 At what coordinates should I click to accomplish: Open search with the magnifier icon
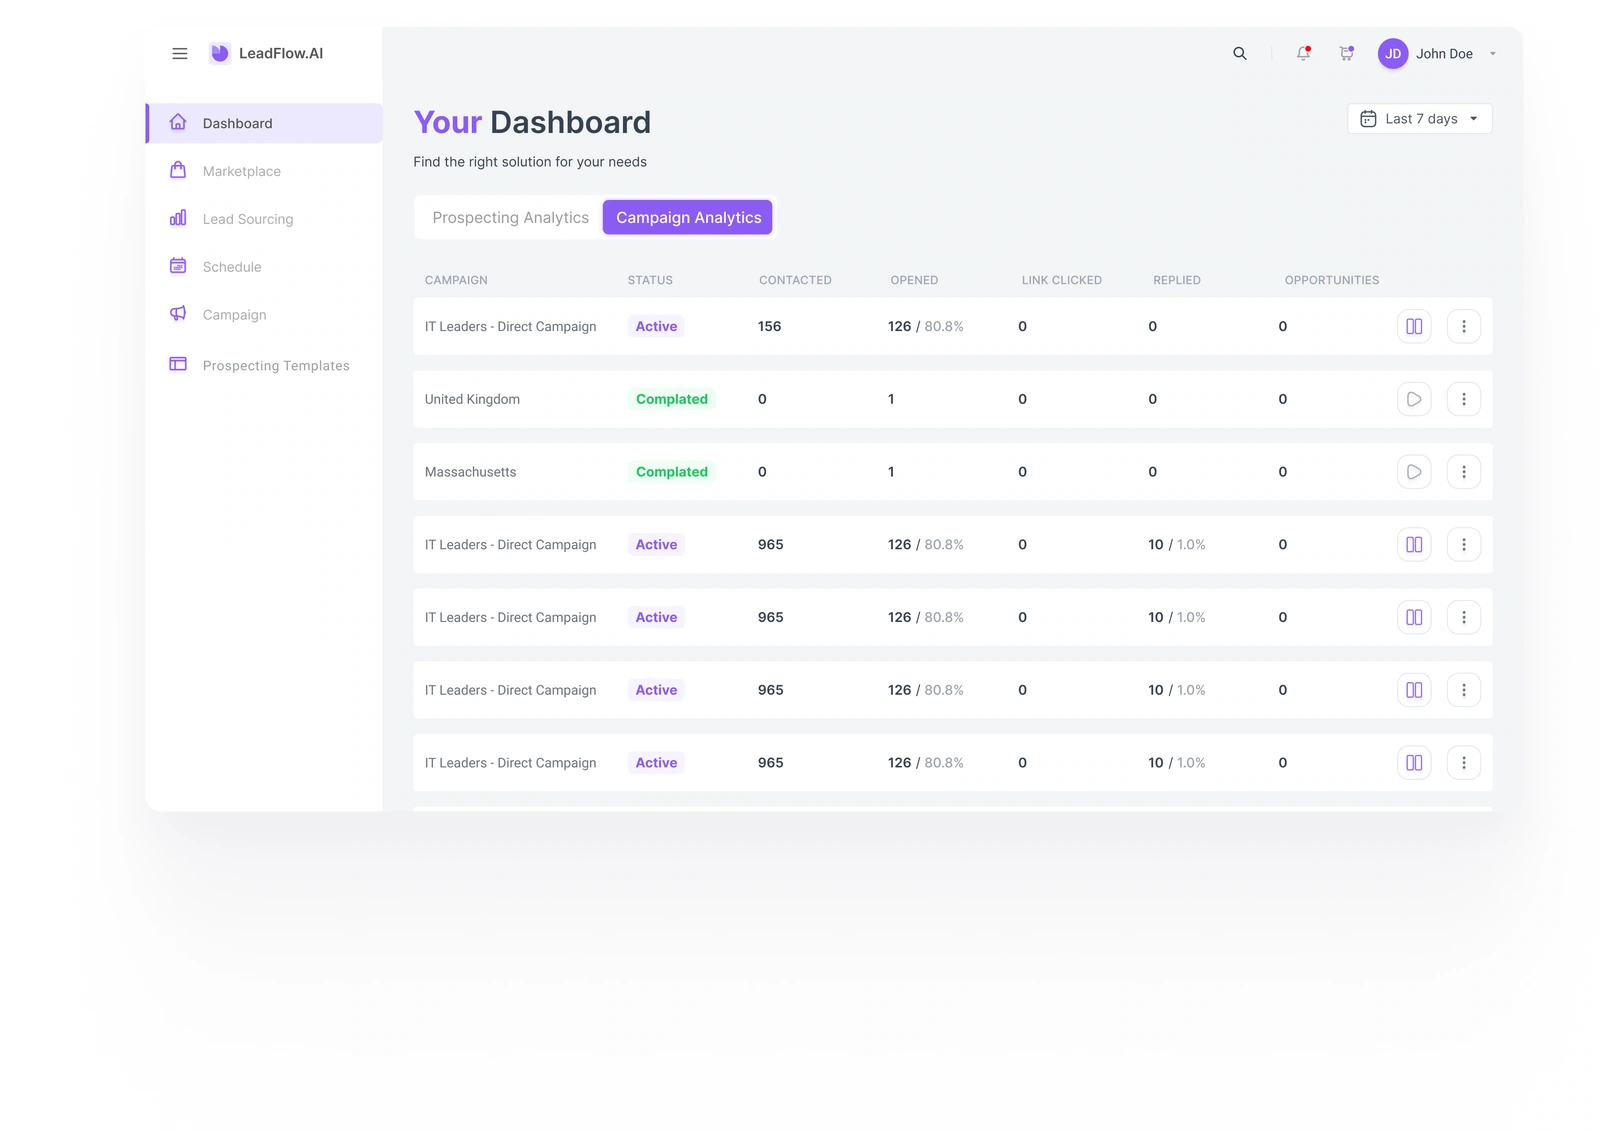coord(1240,54)
